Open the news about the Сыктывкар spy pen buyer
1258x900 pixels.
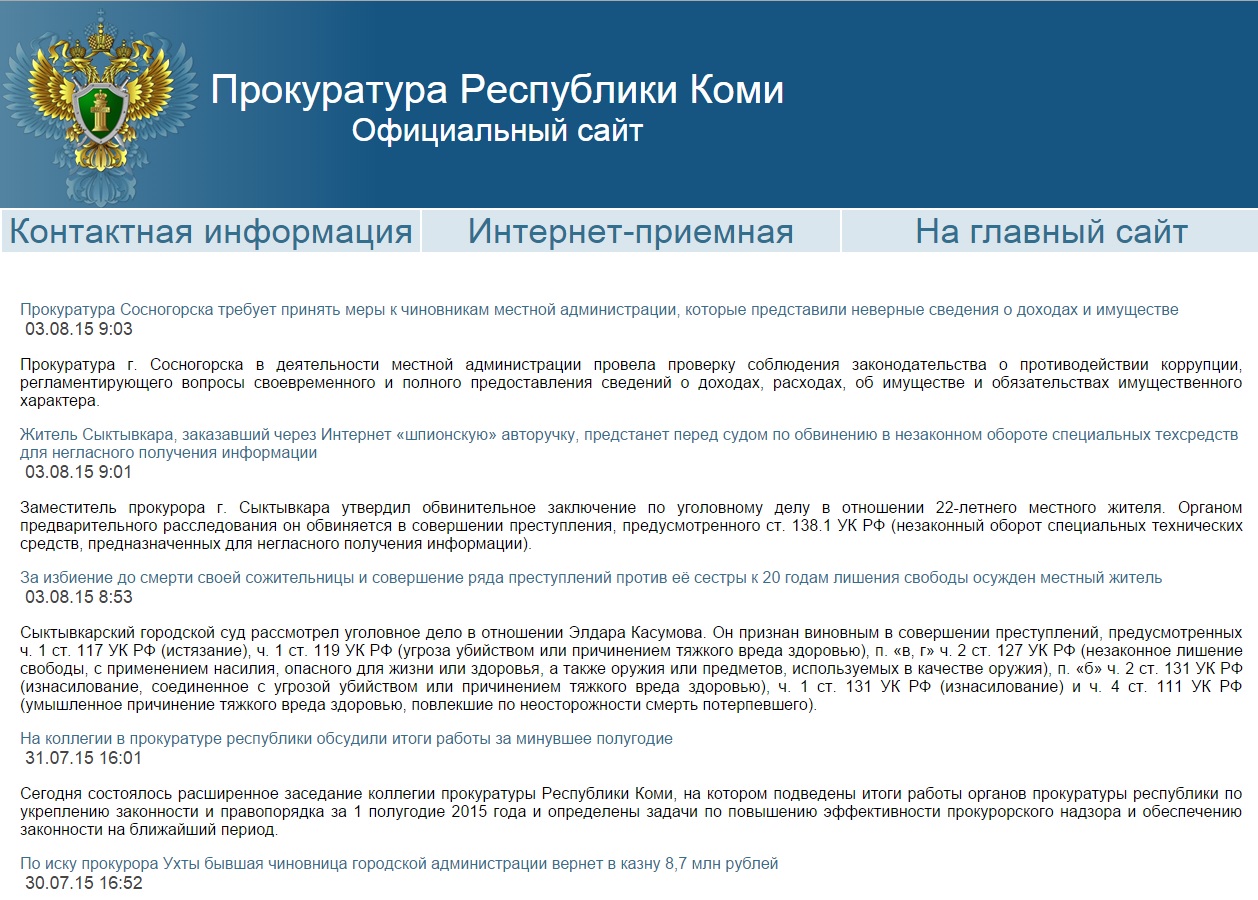pyautogui.click(x=629, y=444)
